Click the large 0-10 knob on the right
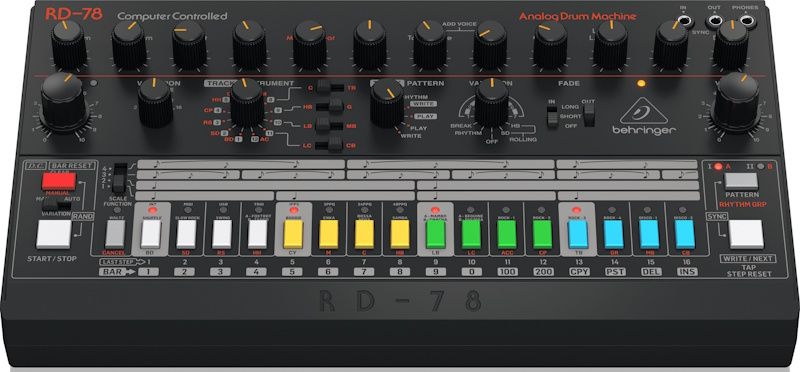Image resolution: width=800 pixels, height=372 pixels. pyautogui.click(x=736, y=103)
